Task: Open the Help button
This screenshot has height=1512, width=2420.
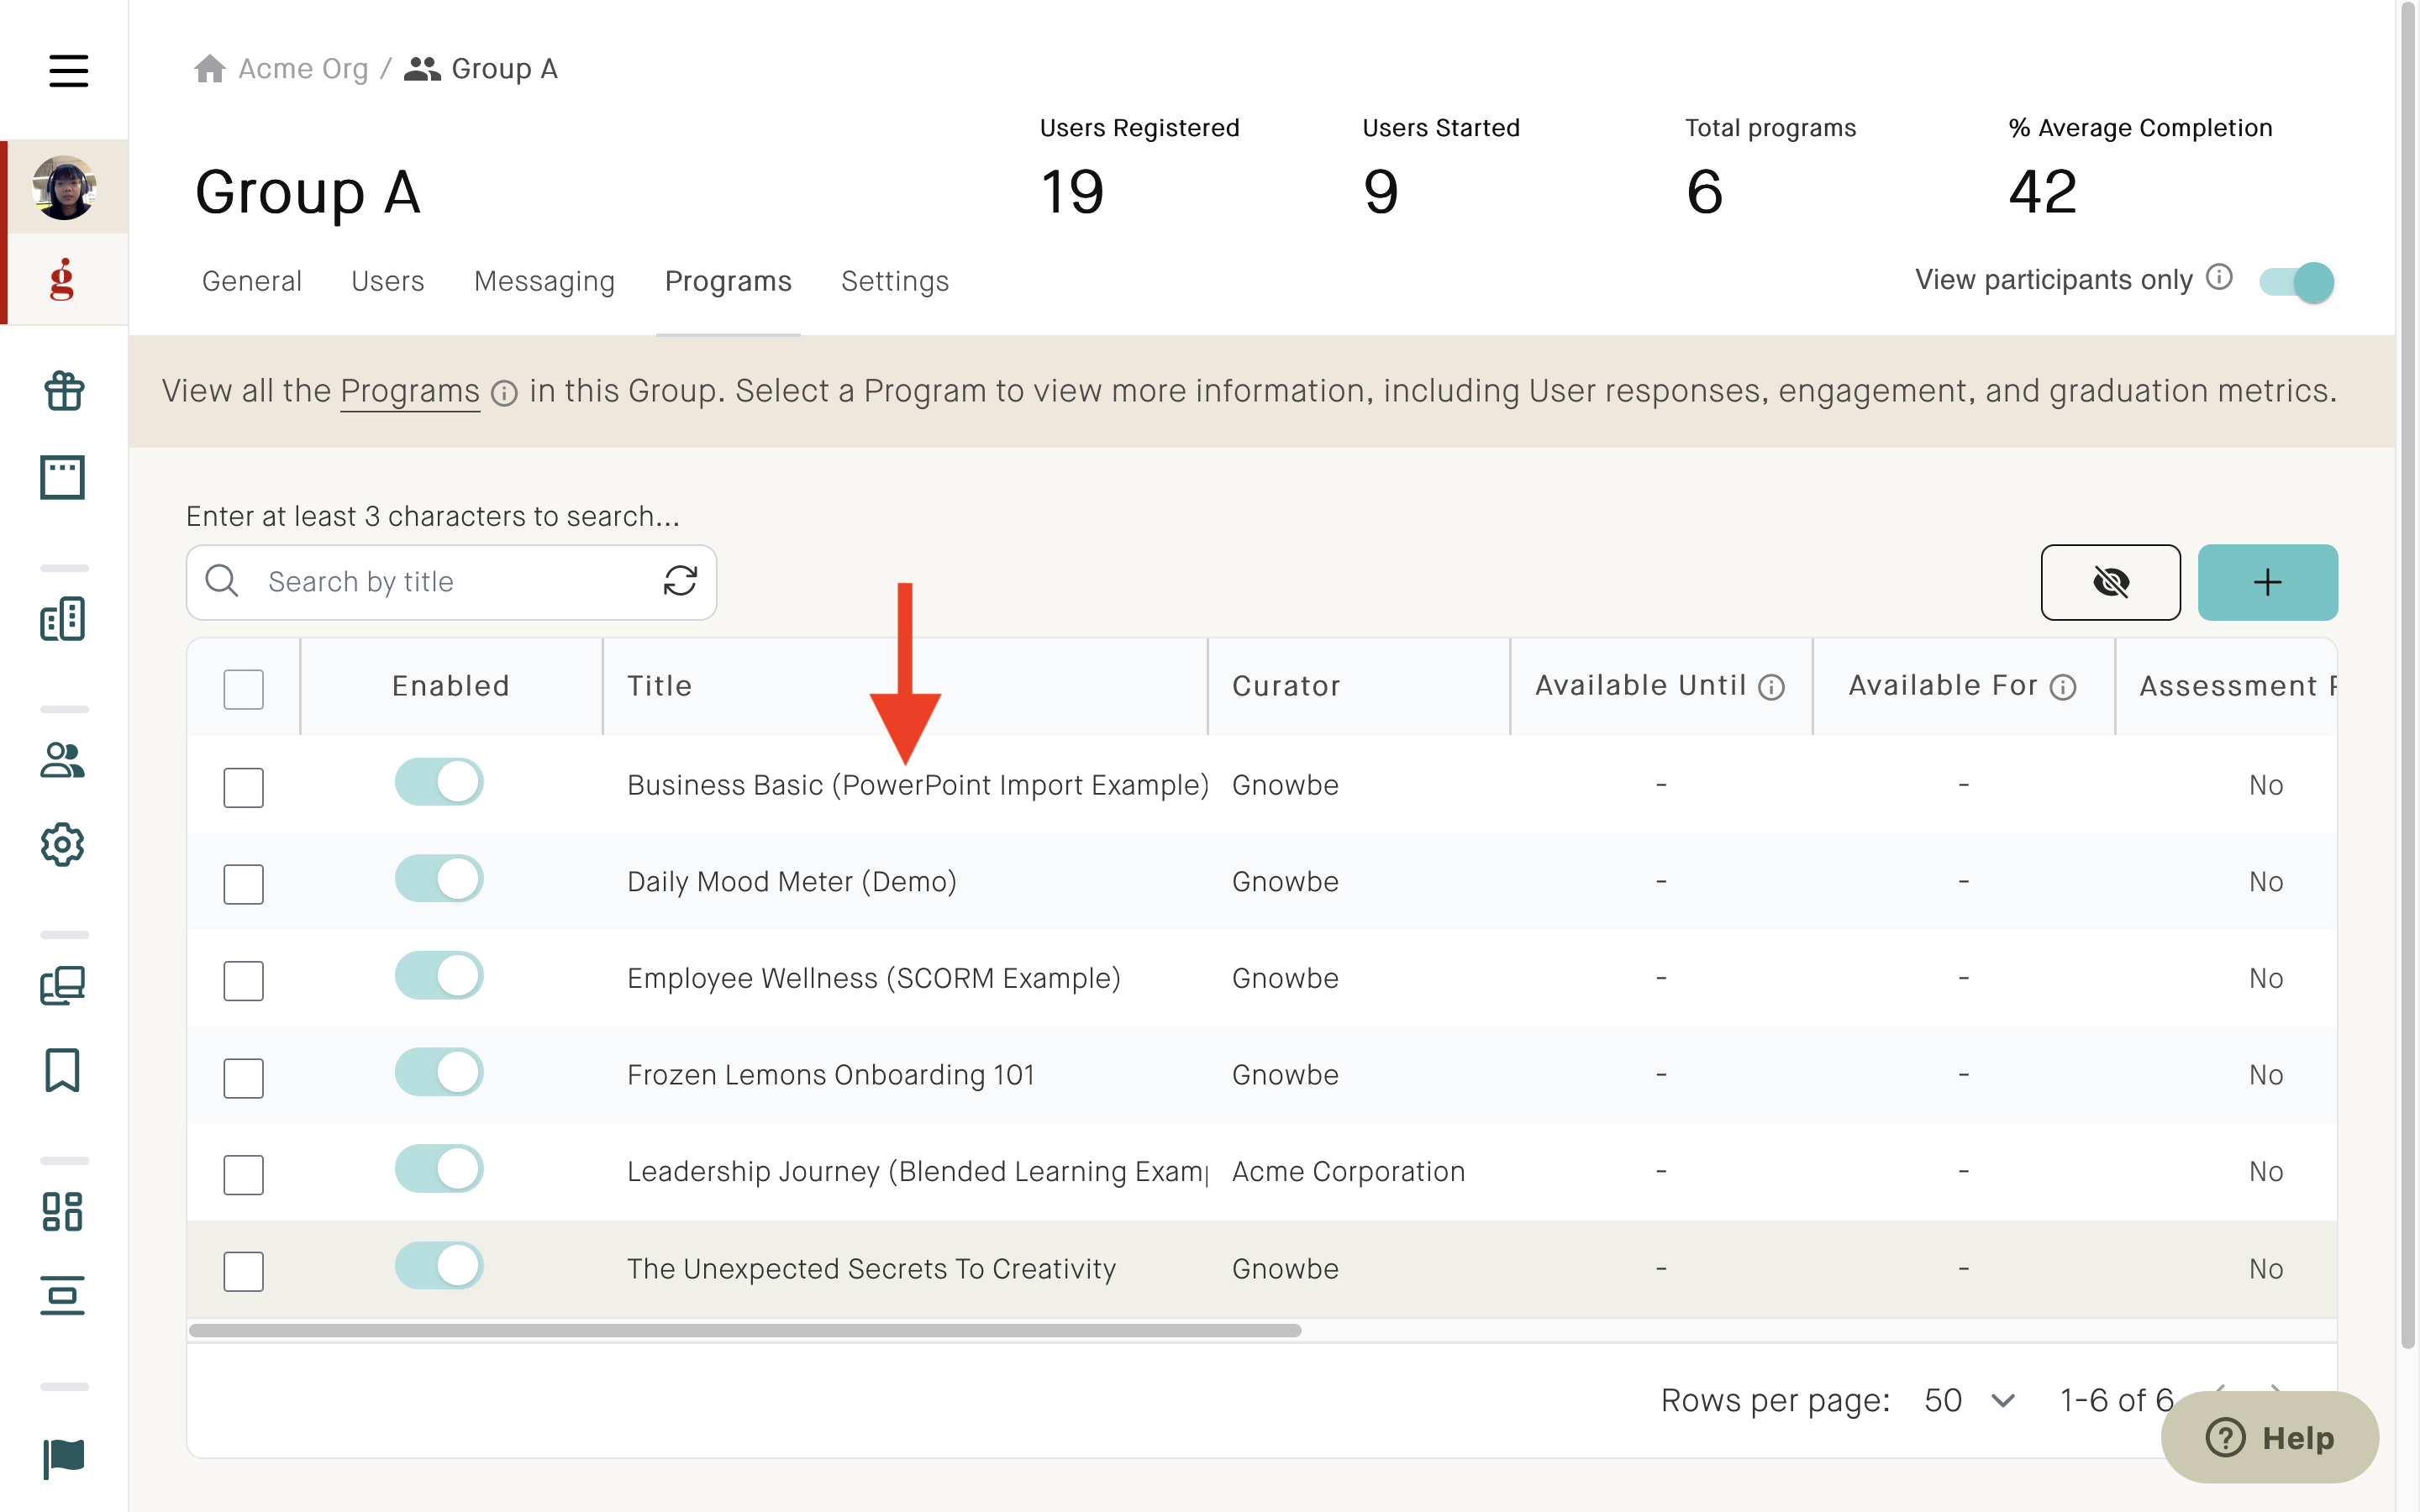Action: point(2269,1438)
